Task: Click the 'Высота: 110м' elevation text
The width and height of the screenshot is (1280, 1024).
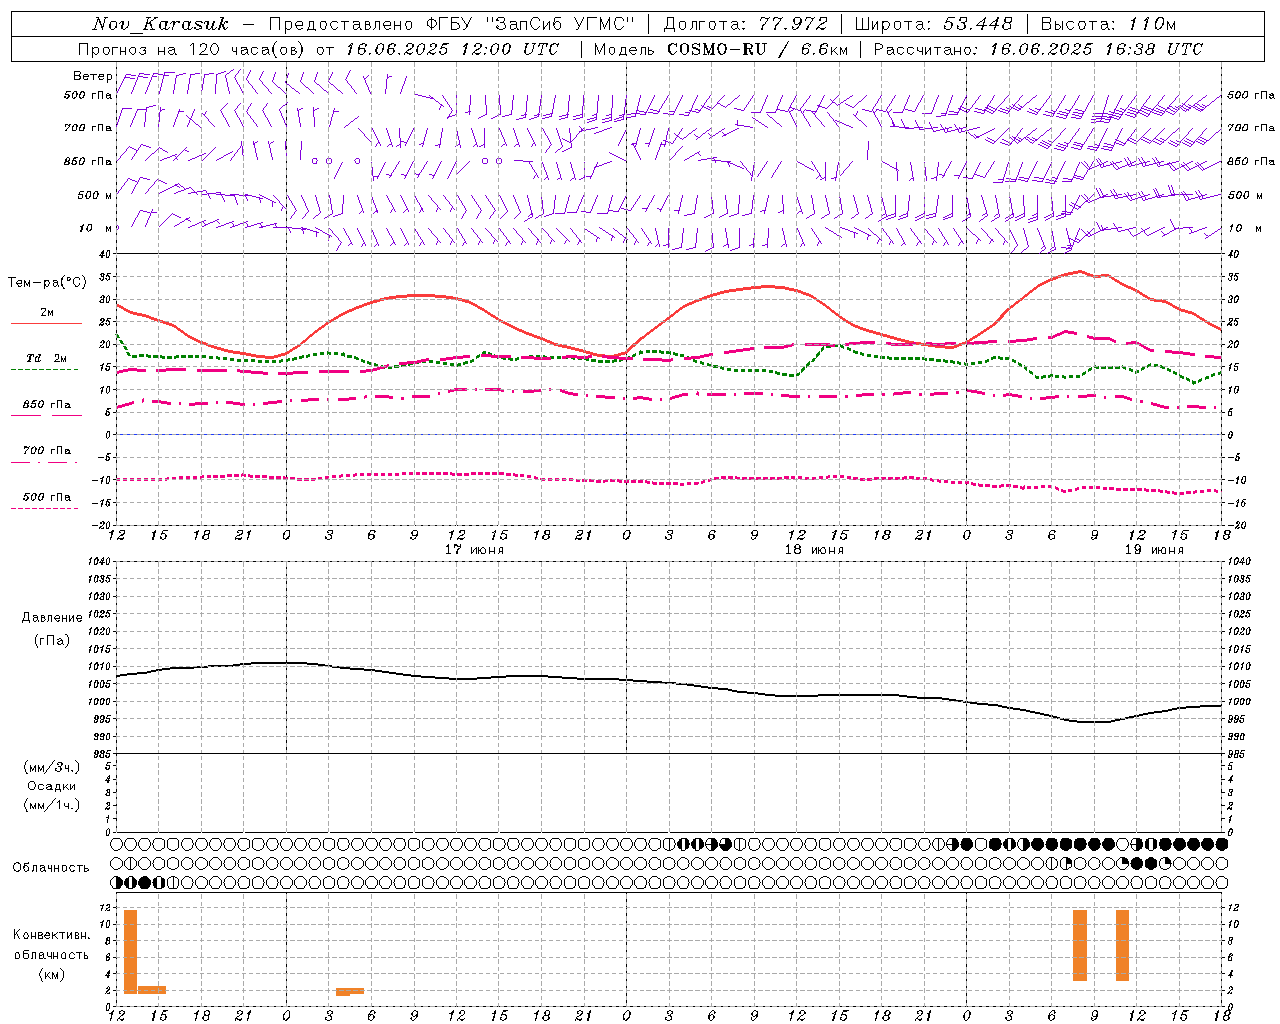Action: point(1108,24)
